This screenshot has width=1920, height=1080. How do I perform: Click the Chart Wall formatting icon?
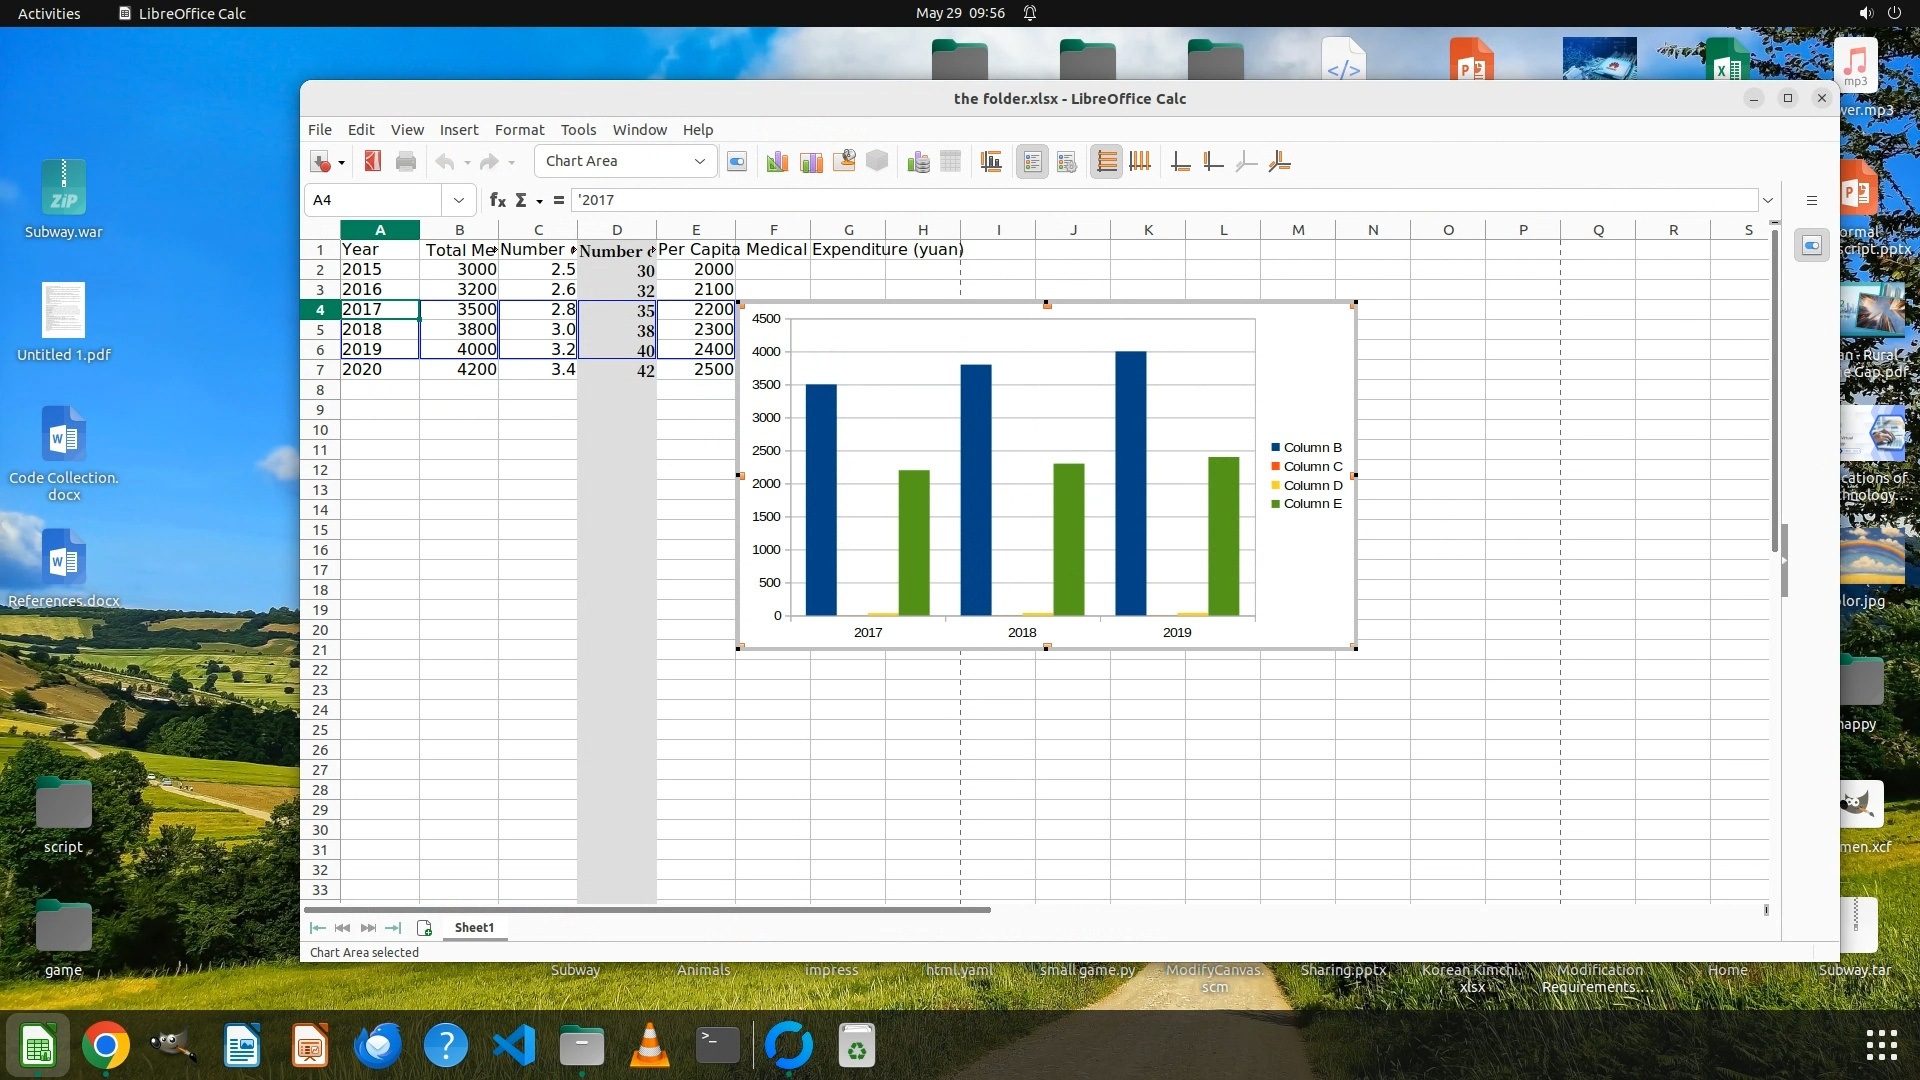coord(844,162)
